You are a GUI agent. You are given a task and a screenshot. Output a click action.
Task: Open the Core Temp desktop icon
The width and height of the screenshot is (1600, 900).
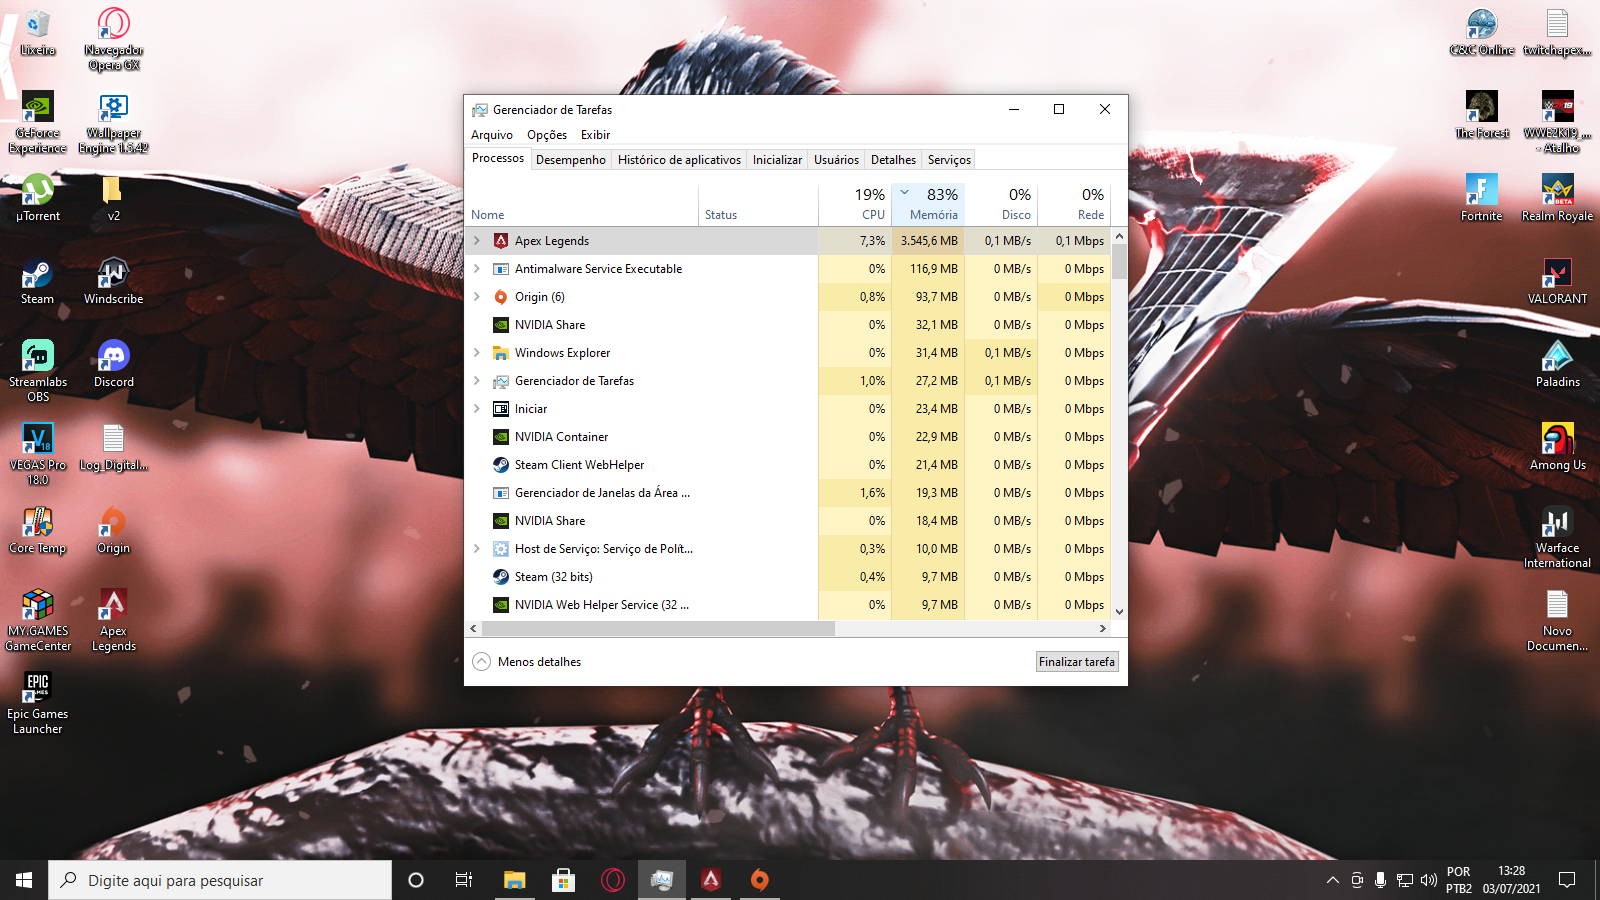tap(38, 530)
